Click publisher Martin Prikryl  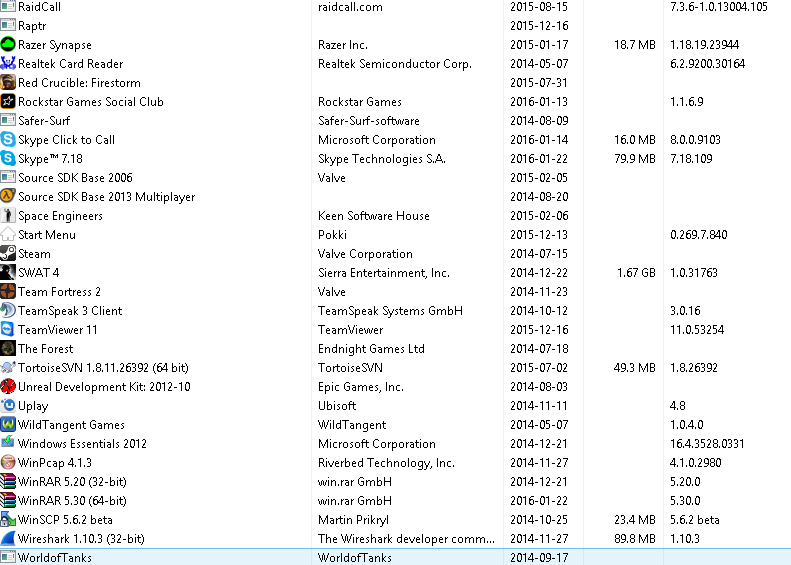pyautogui.click(x=354, y=520)
